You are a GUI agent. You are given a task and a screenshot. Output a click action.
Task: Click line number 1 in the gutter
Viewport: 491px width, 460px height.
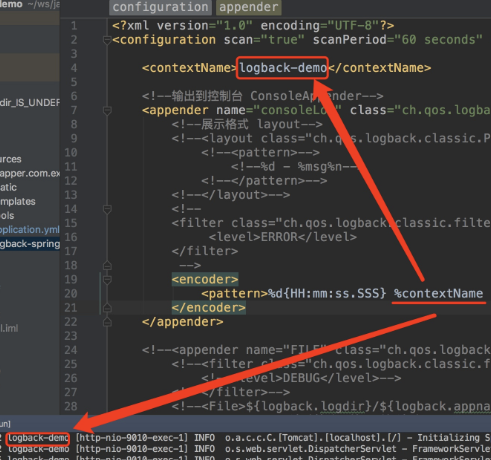coord(74,26)
